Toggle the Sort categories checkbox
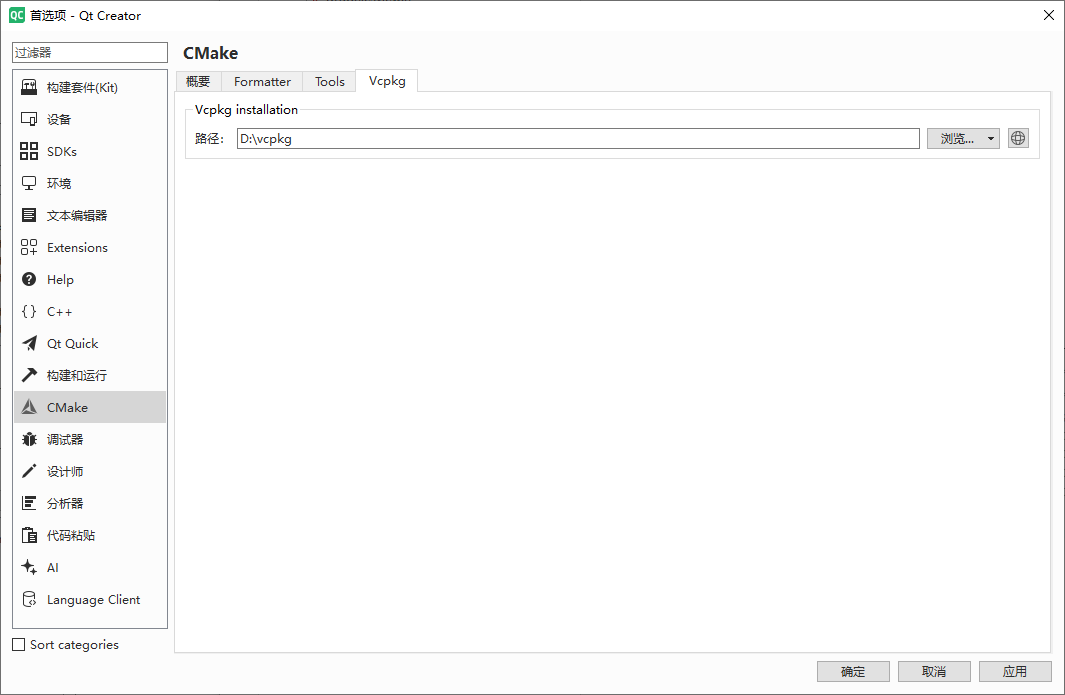The image size is (1065, 695). point(18,645)
